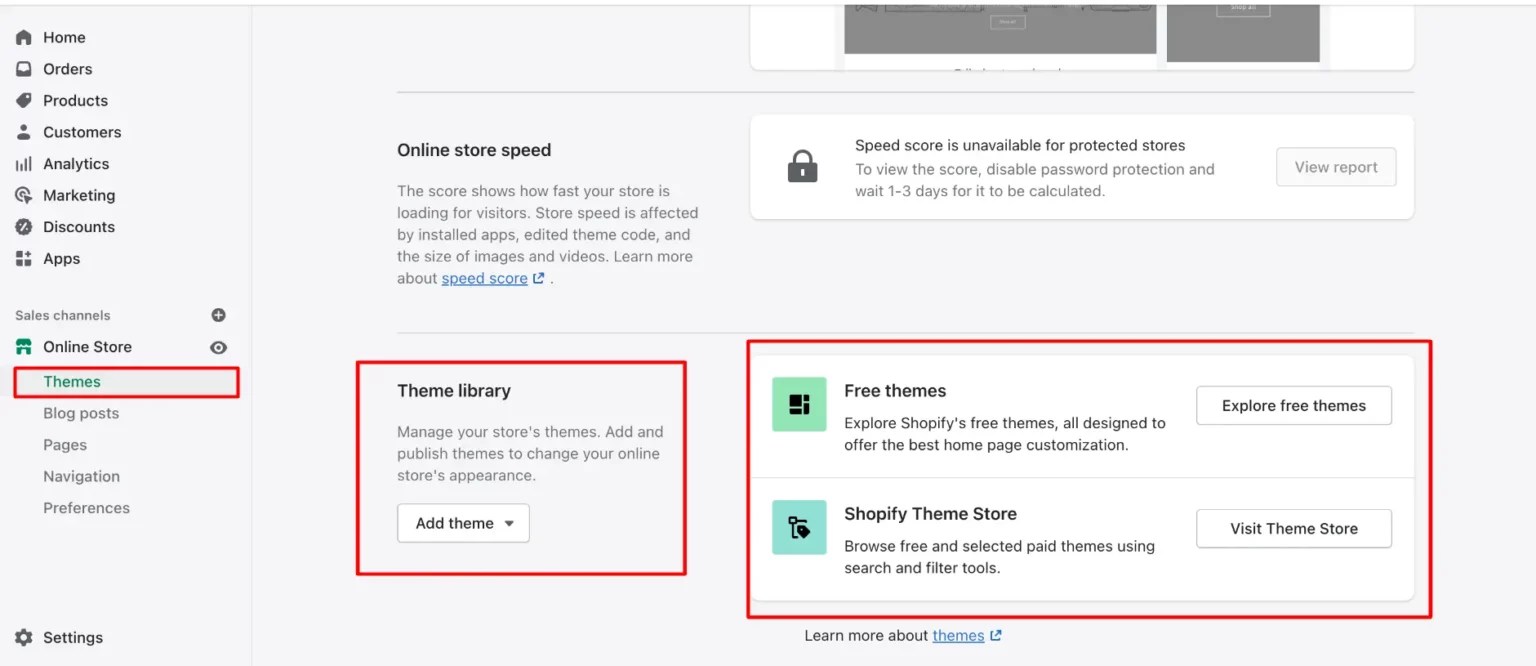Click the Customers icon

pos(22,131)
